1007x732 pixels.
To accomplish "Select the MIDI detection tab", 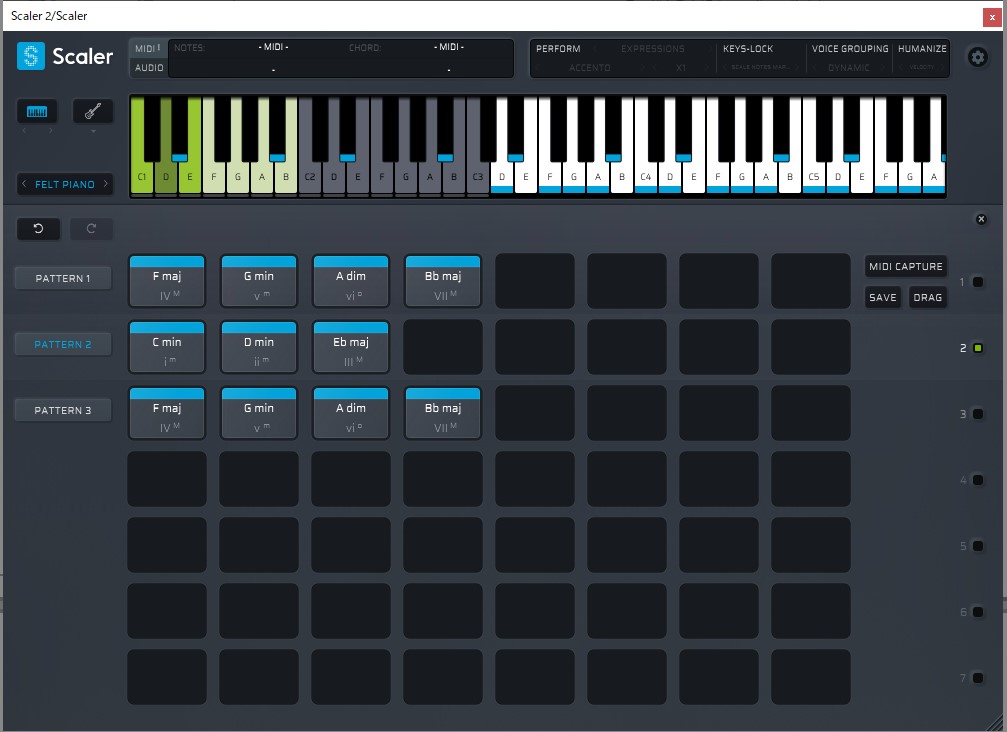I will pyautogui.click(x=148, y=49).
